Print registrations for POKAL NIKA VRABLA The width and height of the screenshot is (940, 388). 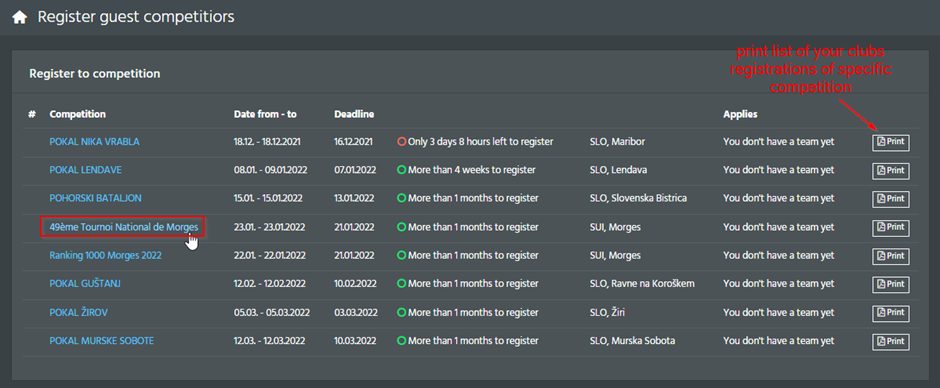point(891,143)
